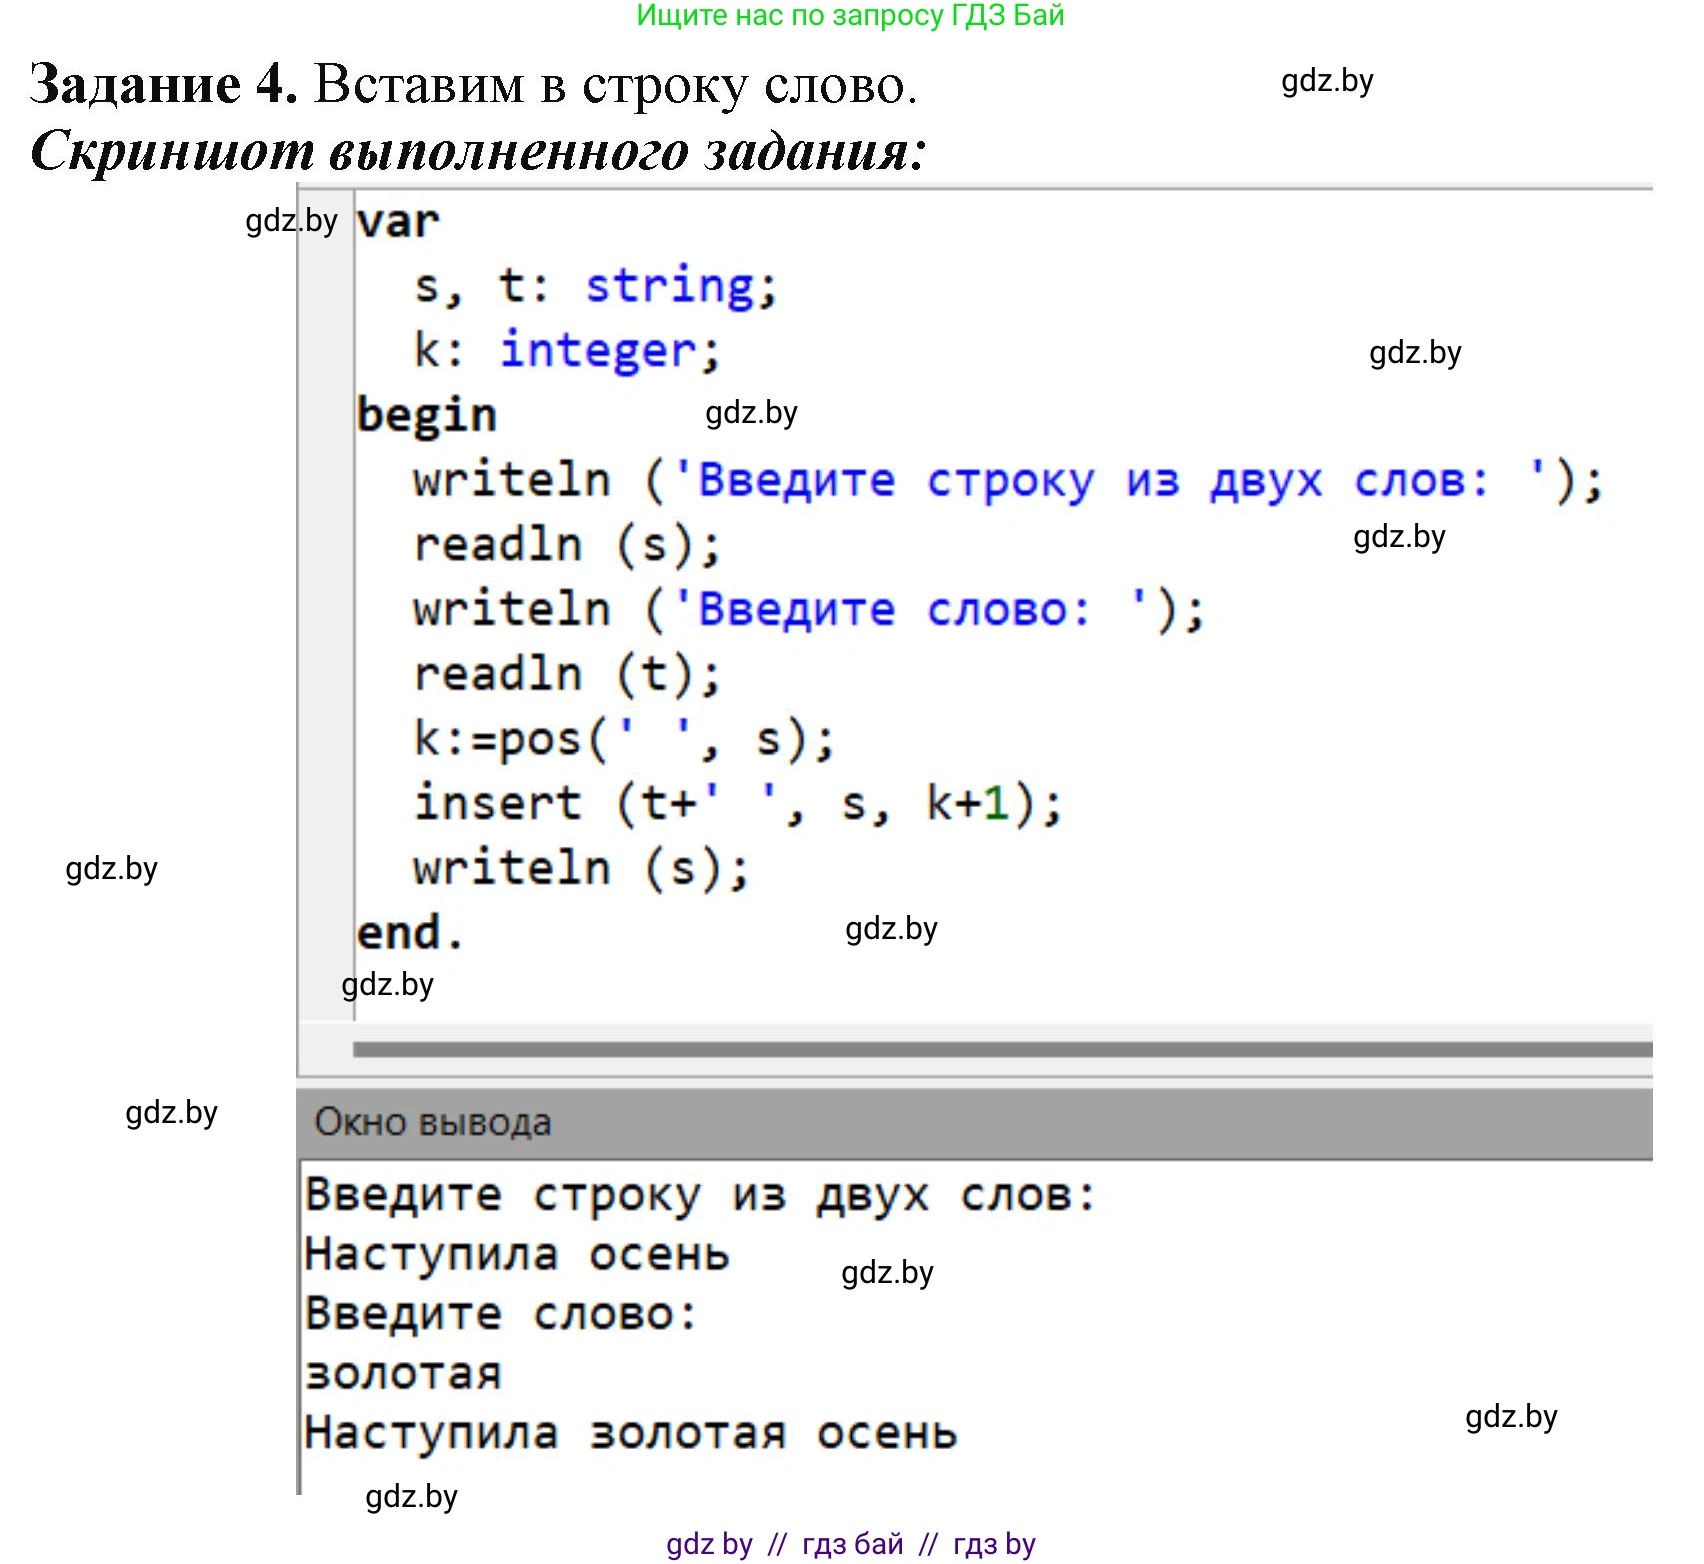
Task: Click the horizontal scrollbar below the code editor
Action: (1000, 1049)
